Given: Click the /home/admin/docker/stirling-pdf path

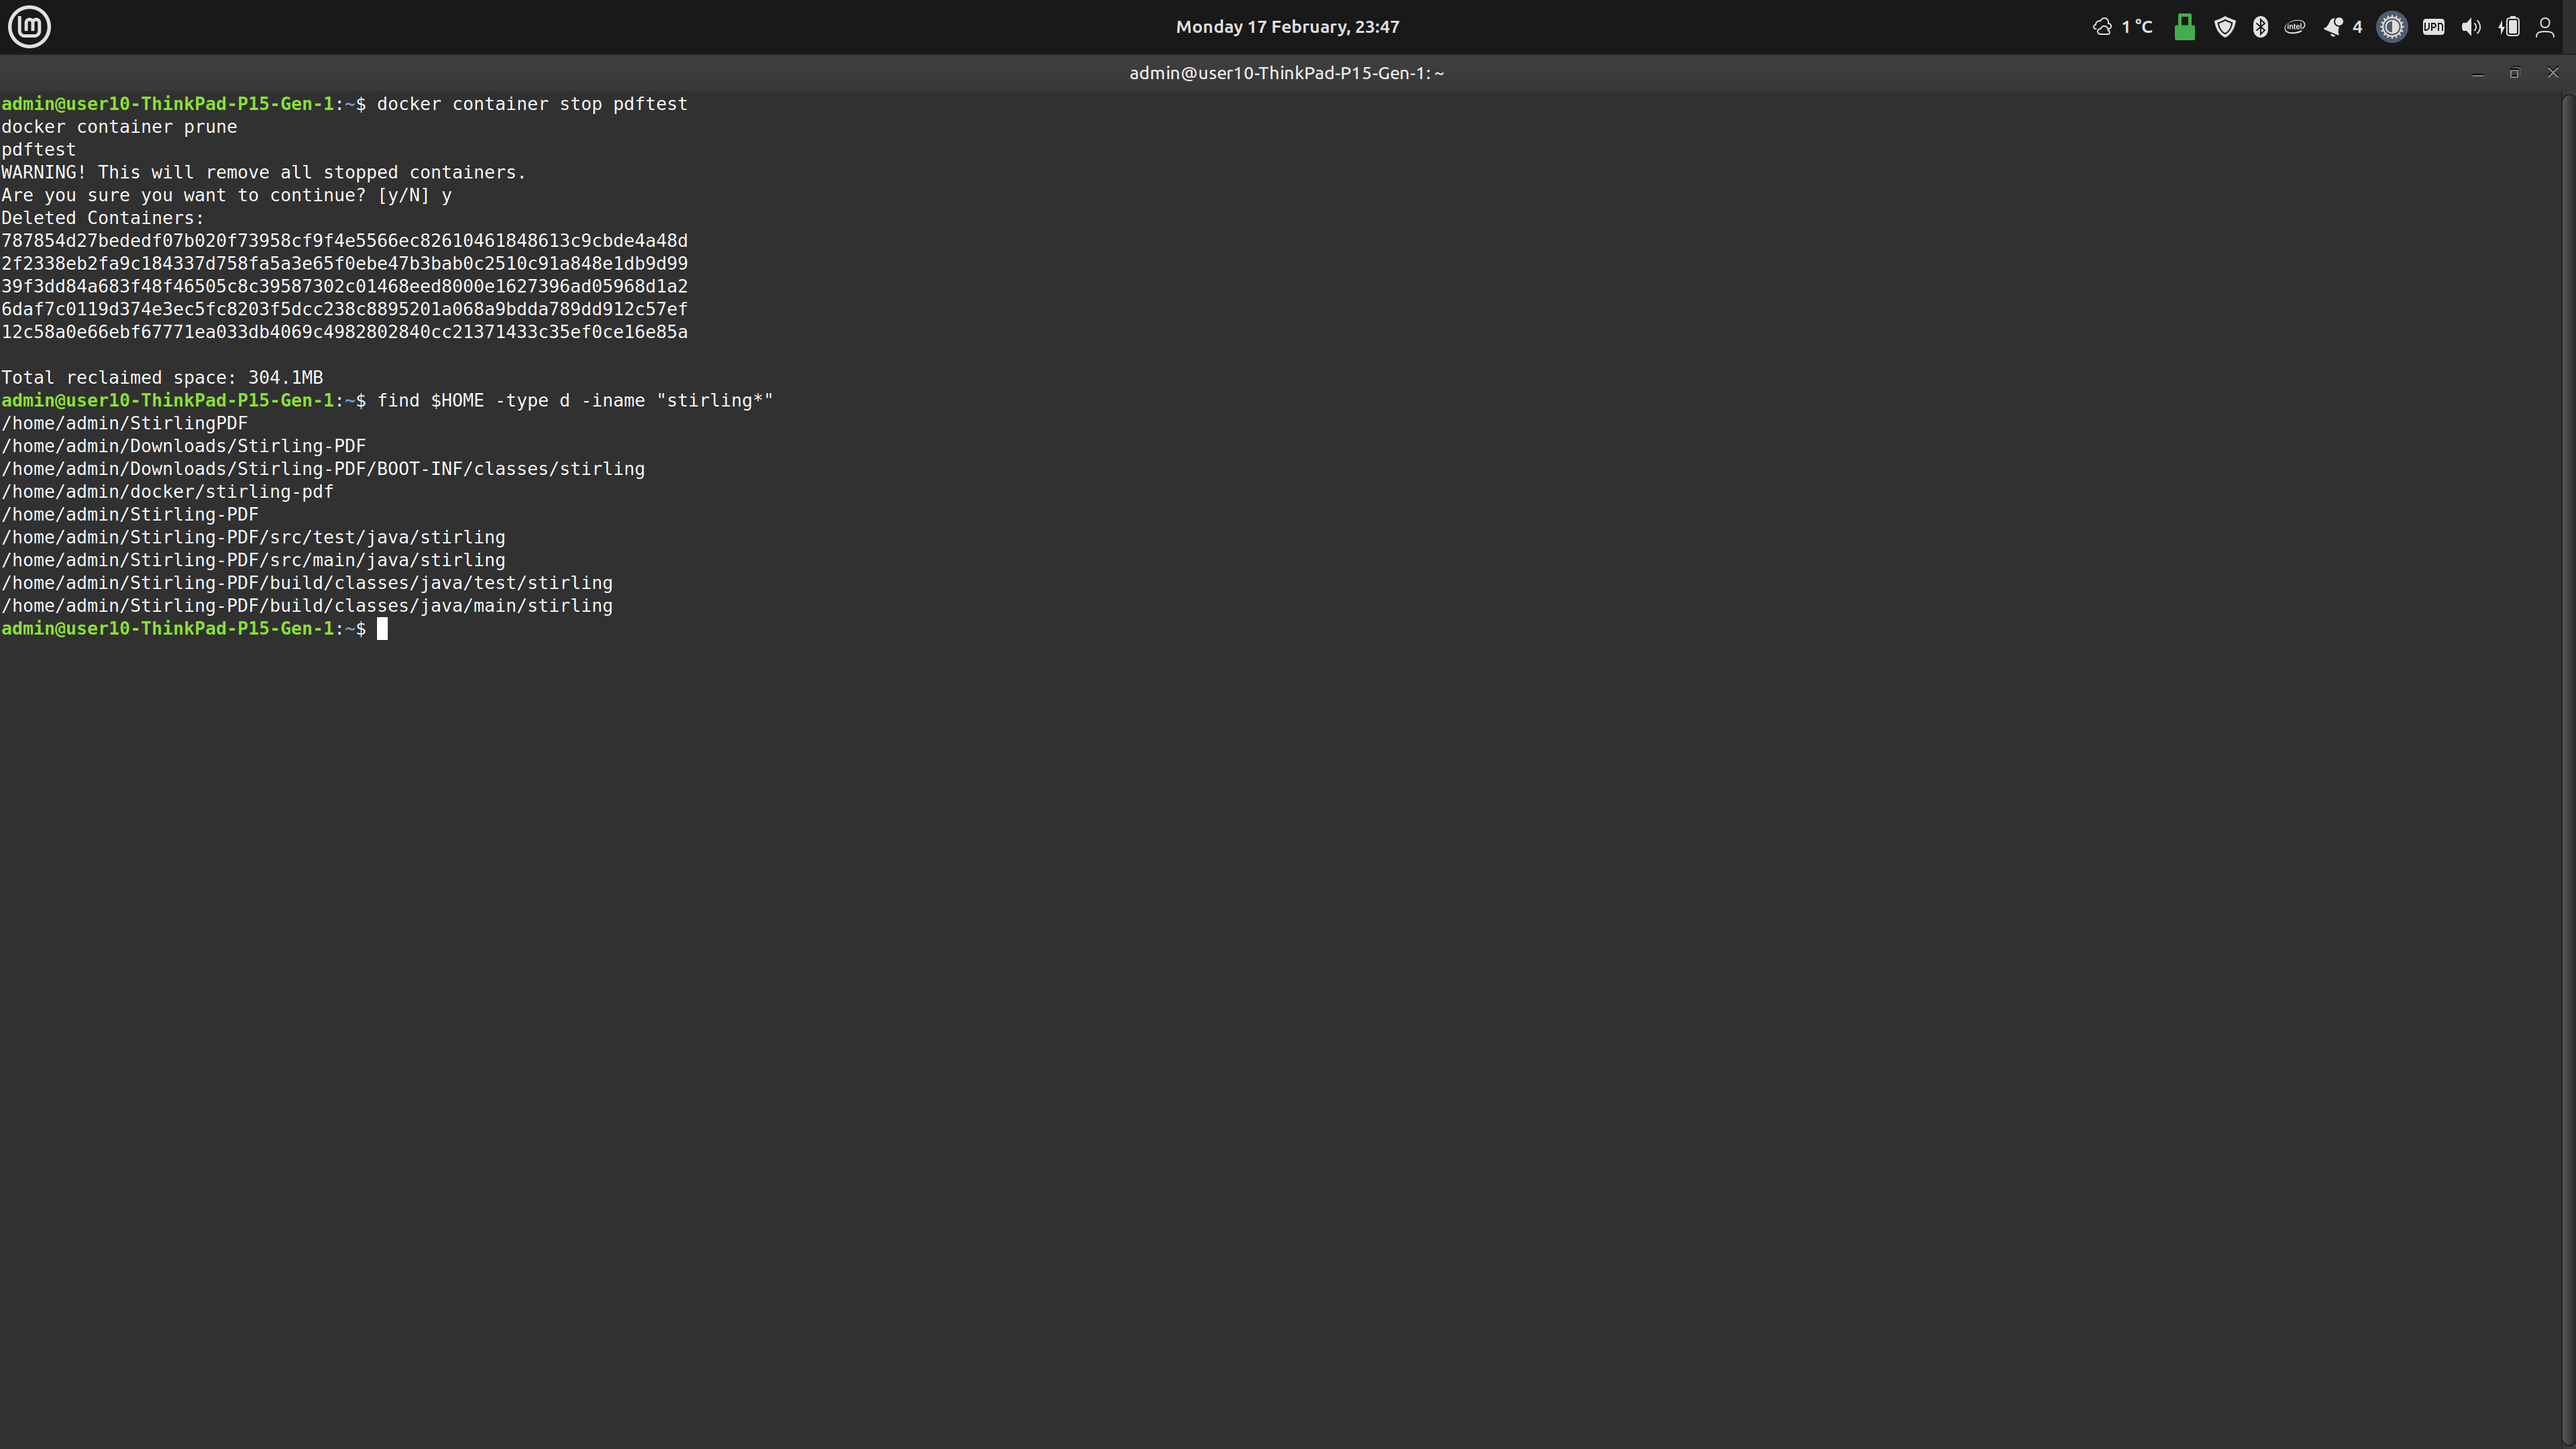Looking at the screenshot, I should pyautogui.click(x=167, y=492).
